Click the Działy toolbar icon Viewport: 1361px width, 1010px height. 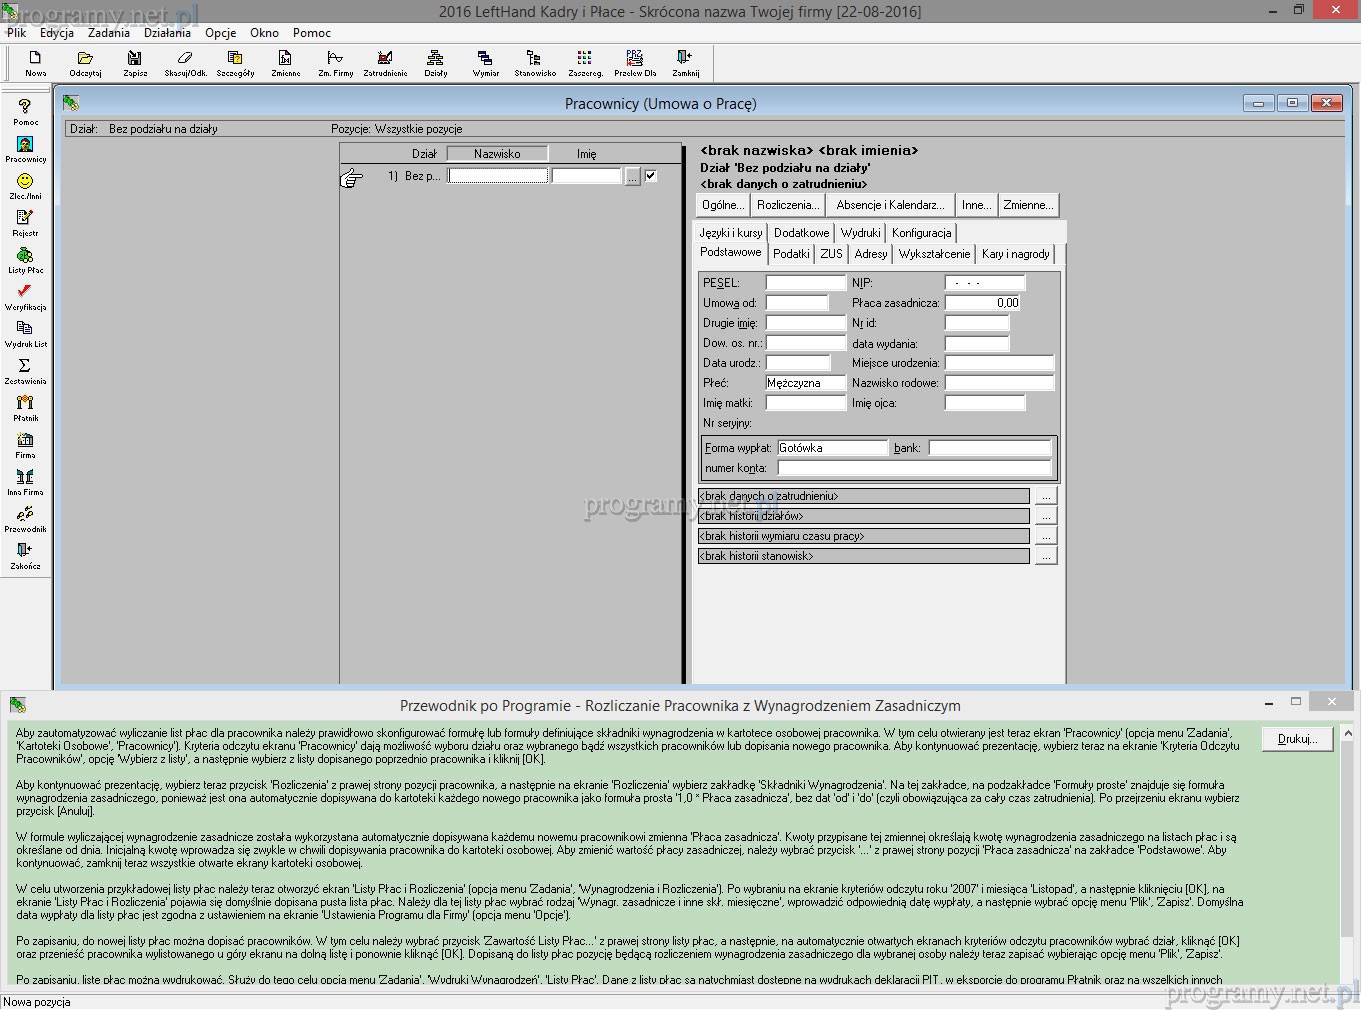point(435,63)
